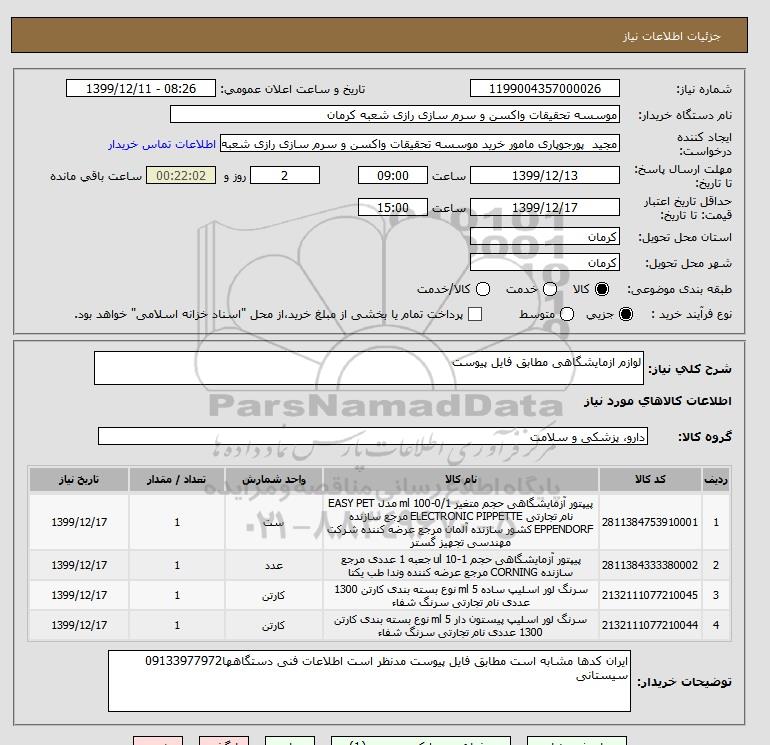The image size is (770, 745).
Task: Click the اطلاعات کالاهای مورد نیاز section heading
Action: [658, 401]
